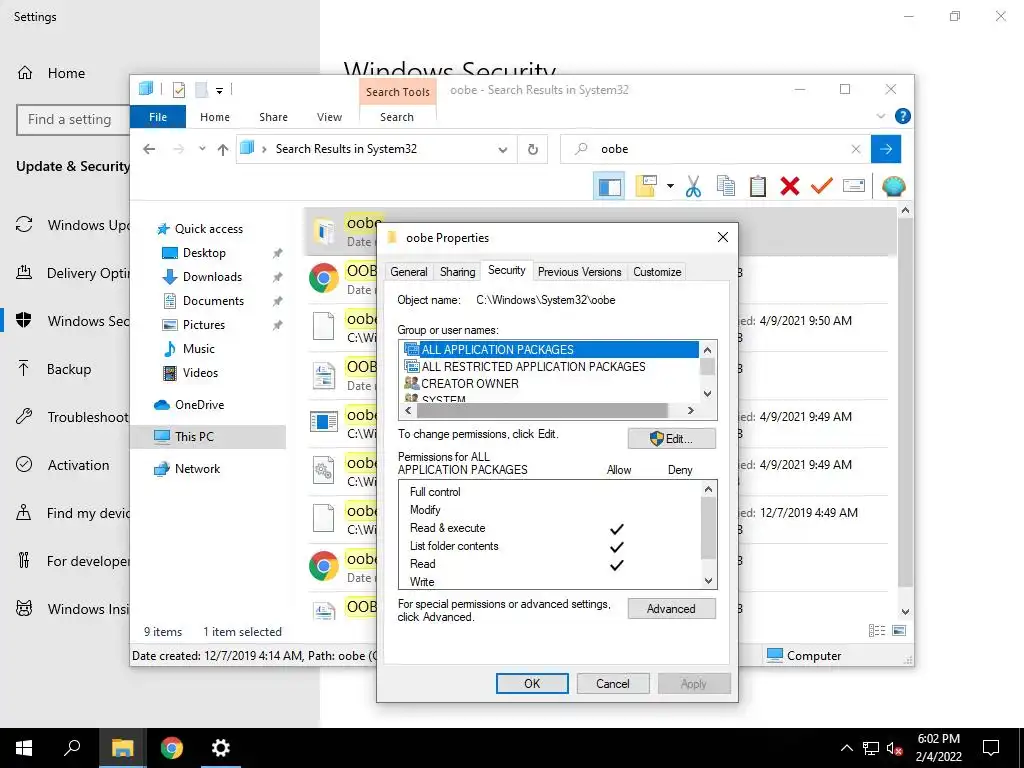Switch to details view icon in status bar

[877, 631]
